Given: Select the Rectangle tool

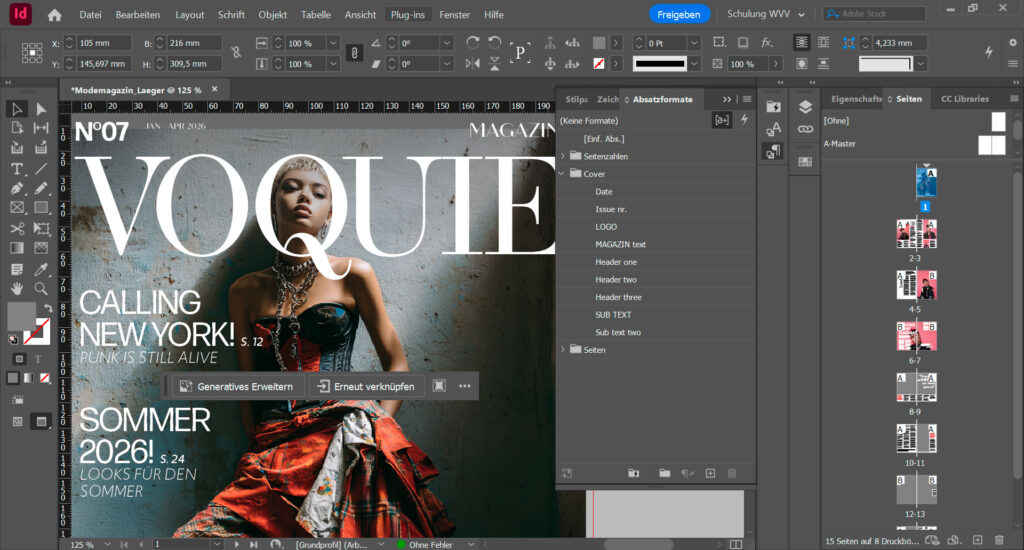Looking at the screenshot, I should pyautogui.click(x=41, y=208).
